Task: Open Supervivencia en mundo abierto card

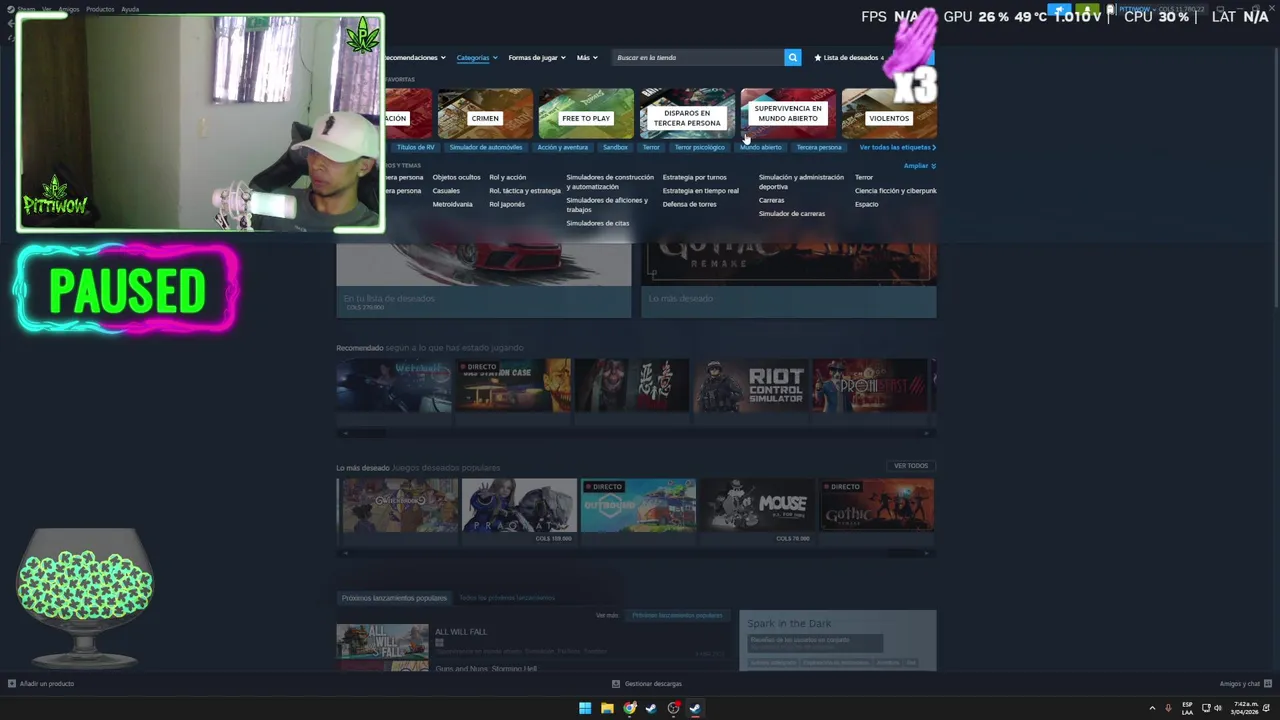Action: point(788,113)
